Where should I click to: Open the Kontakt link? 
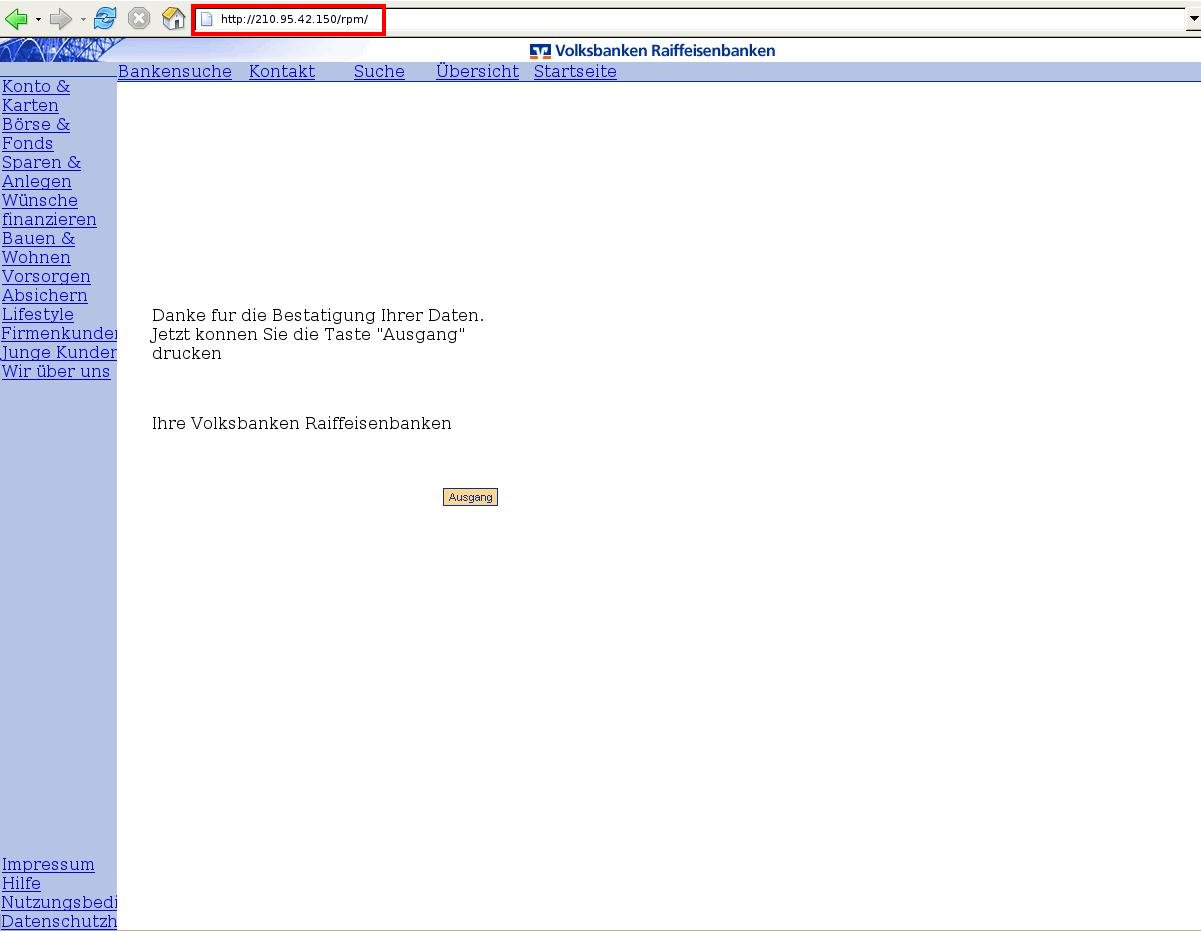point(282,72)
